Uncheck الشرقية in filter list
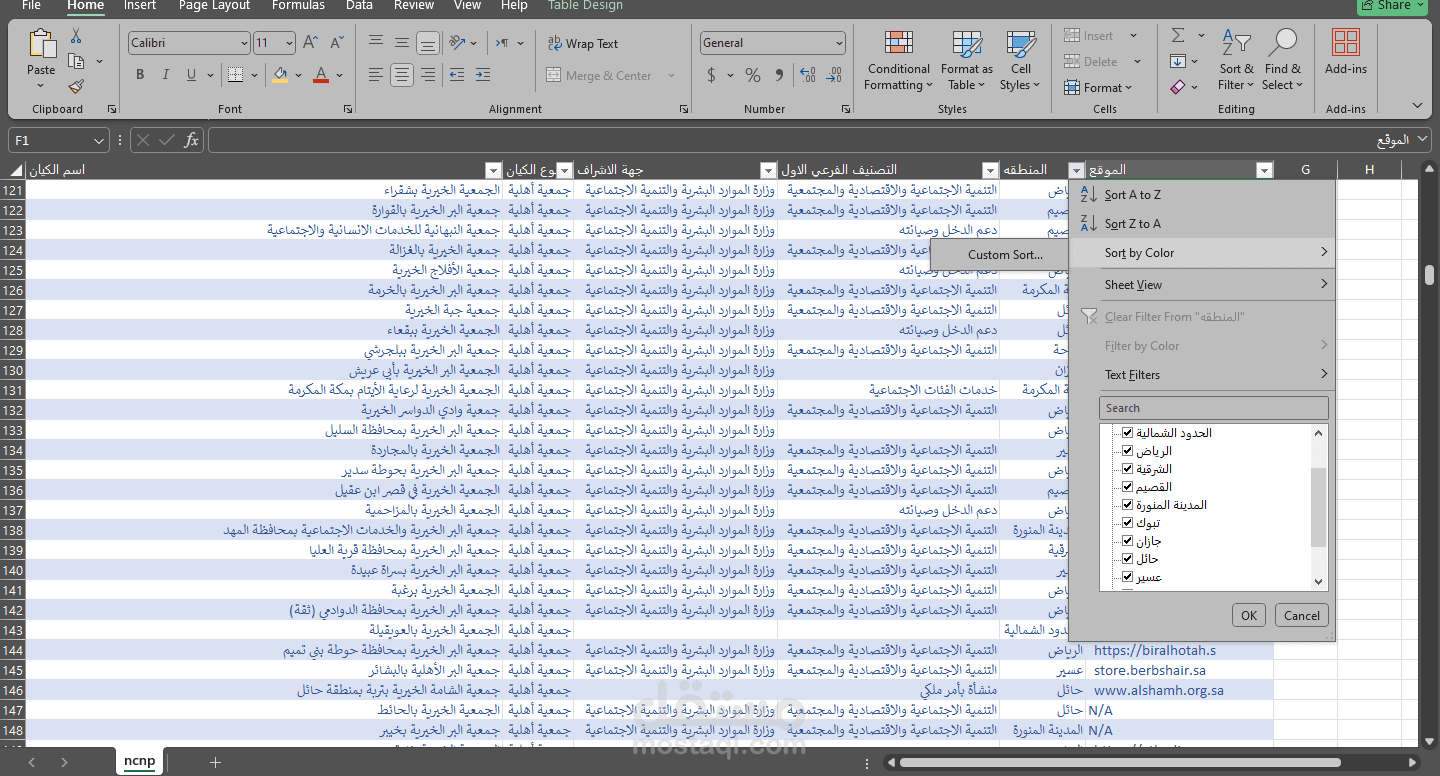The image size is (1440, 776). click(1128, 469)
